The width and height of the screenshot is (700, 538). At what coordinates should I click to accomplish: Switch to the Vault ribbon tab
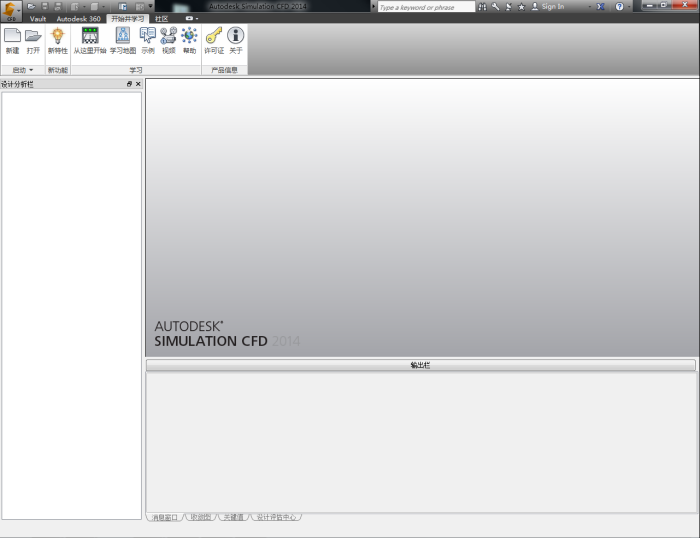[38, 19]
